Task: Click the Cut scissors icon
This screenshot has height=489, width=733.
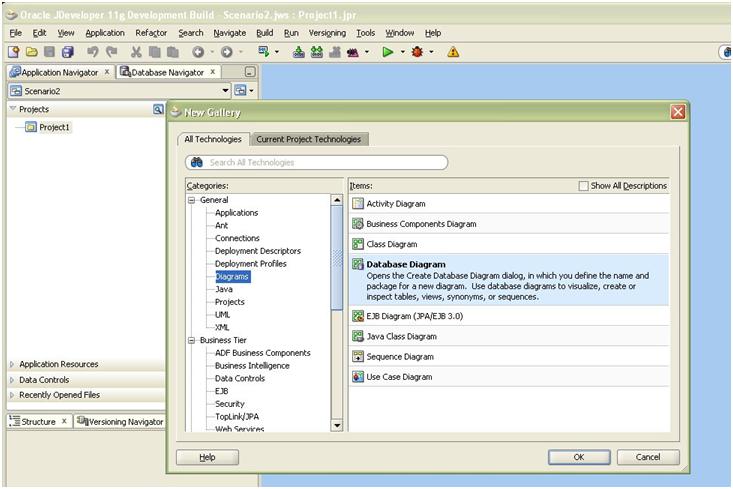Action: [x=136, y=52]
